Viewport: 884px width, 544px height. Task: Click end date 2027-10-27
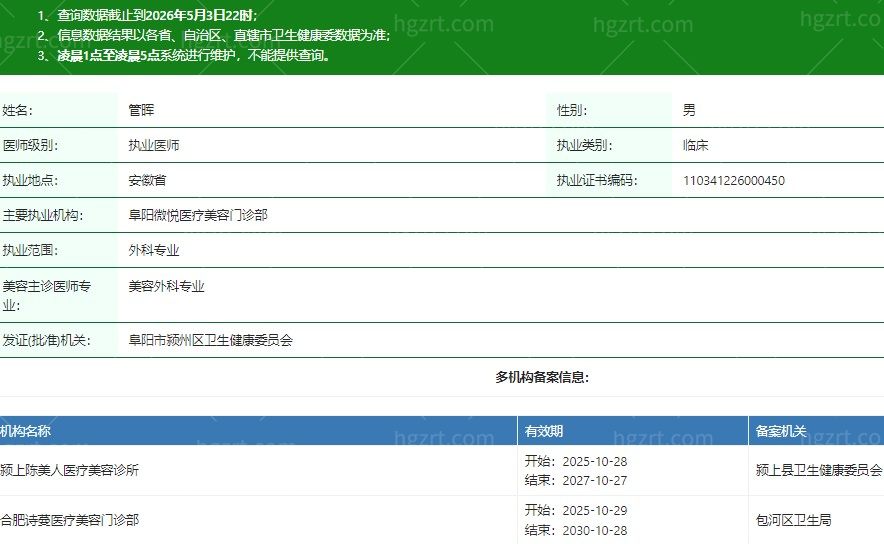point(595,480)
